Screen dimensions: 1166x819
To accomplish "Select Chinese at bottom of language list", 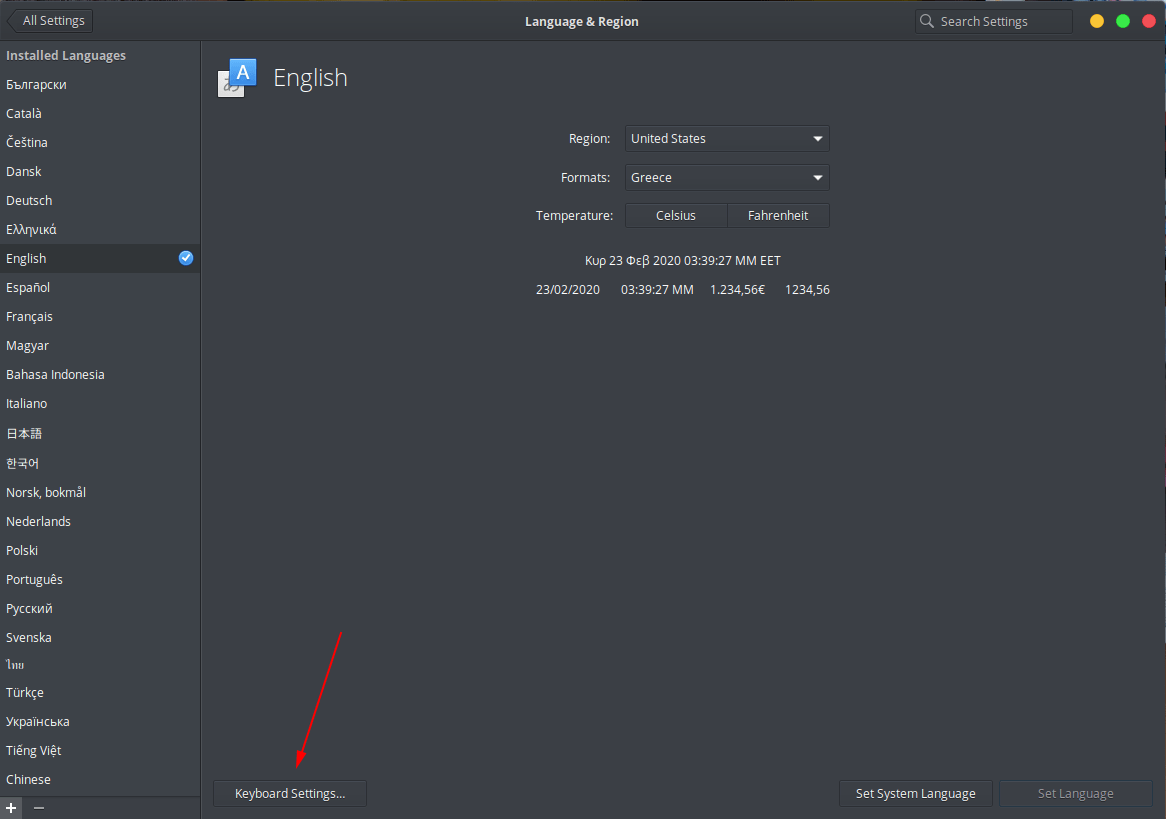I will click(x=29, y=780).
